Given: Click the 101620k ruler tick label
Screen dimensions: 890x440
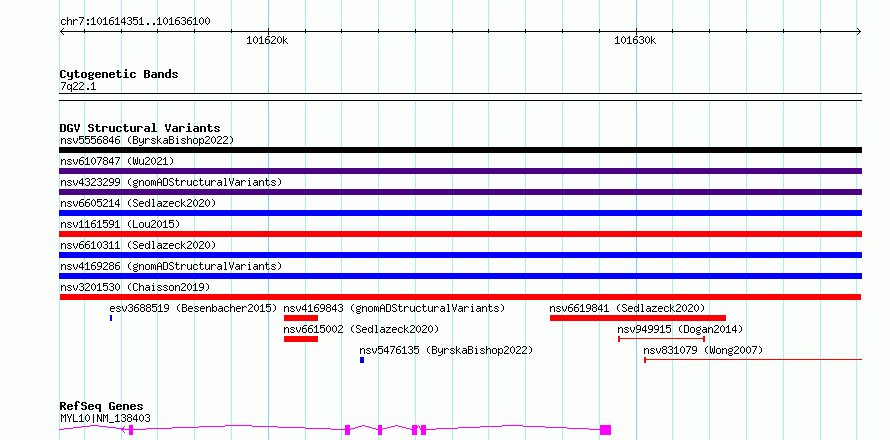Looking at the screenshot, I should click(267, 41).
